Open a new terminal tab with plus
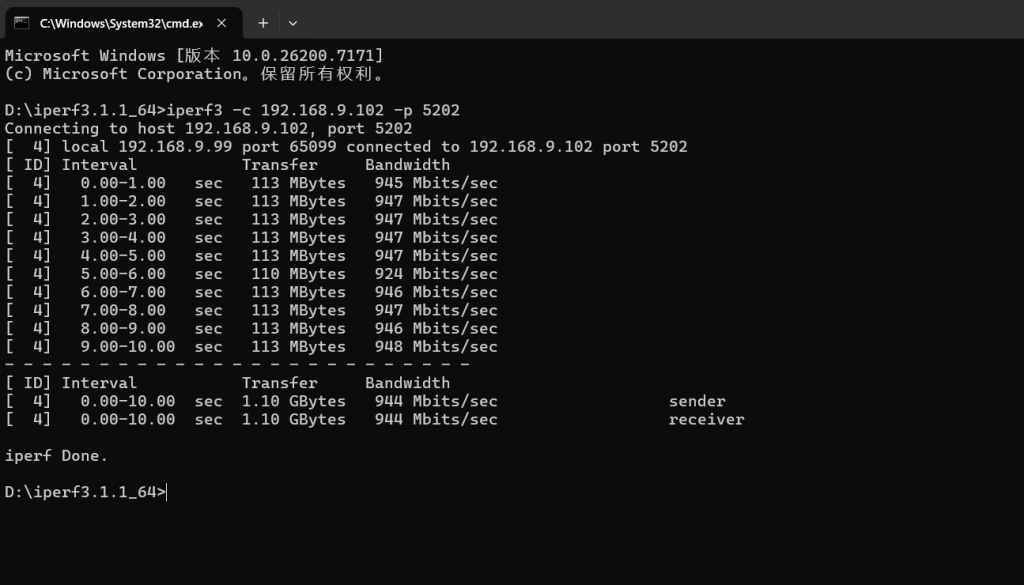 (x=263, y=22)
